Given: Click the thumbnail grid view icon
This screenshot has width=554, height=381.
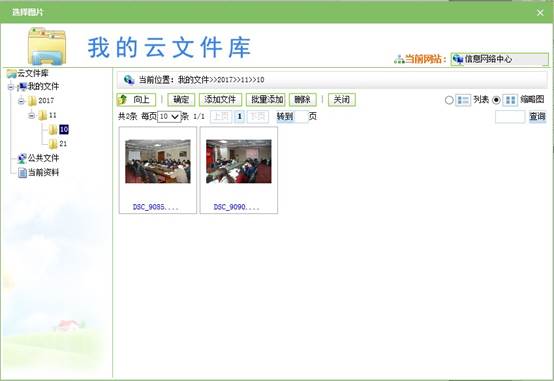Looking at the screenshot, I should (510, 100).
